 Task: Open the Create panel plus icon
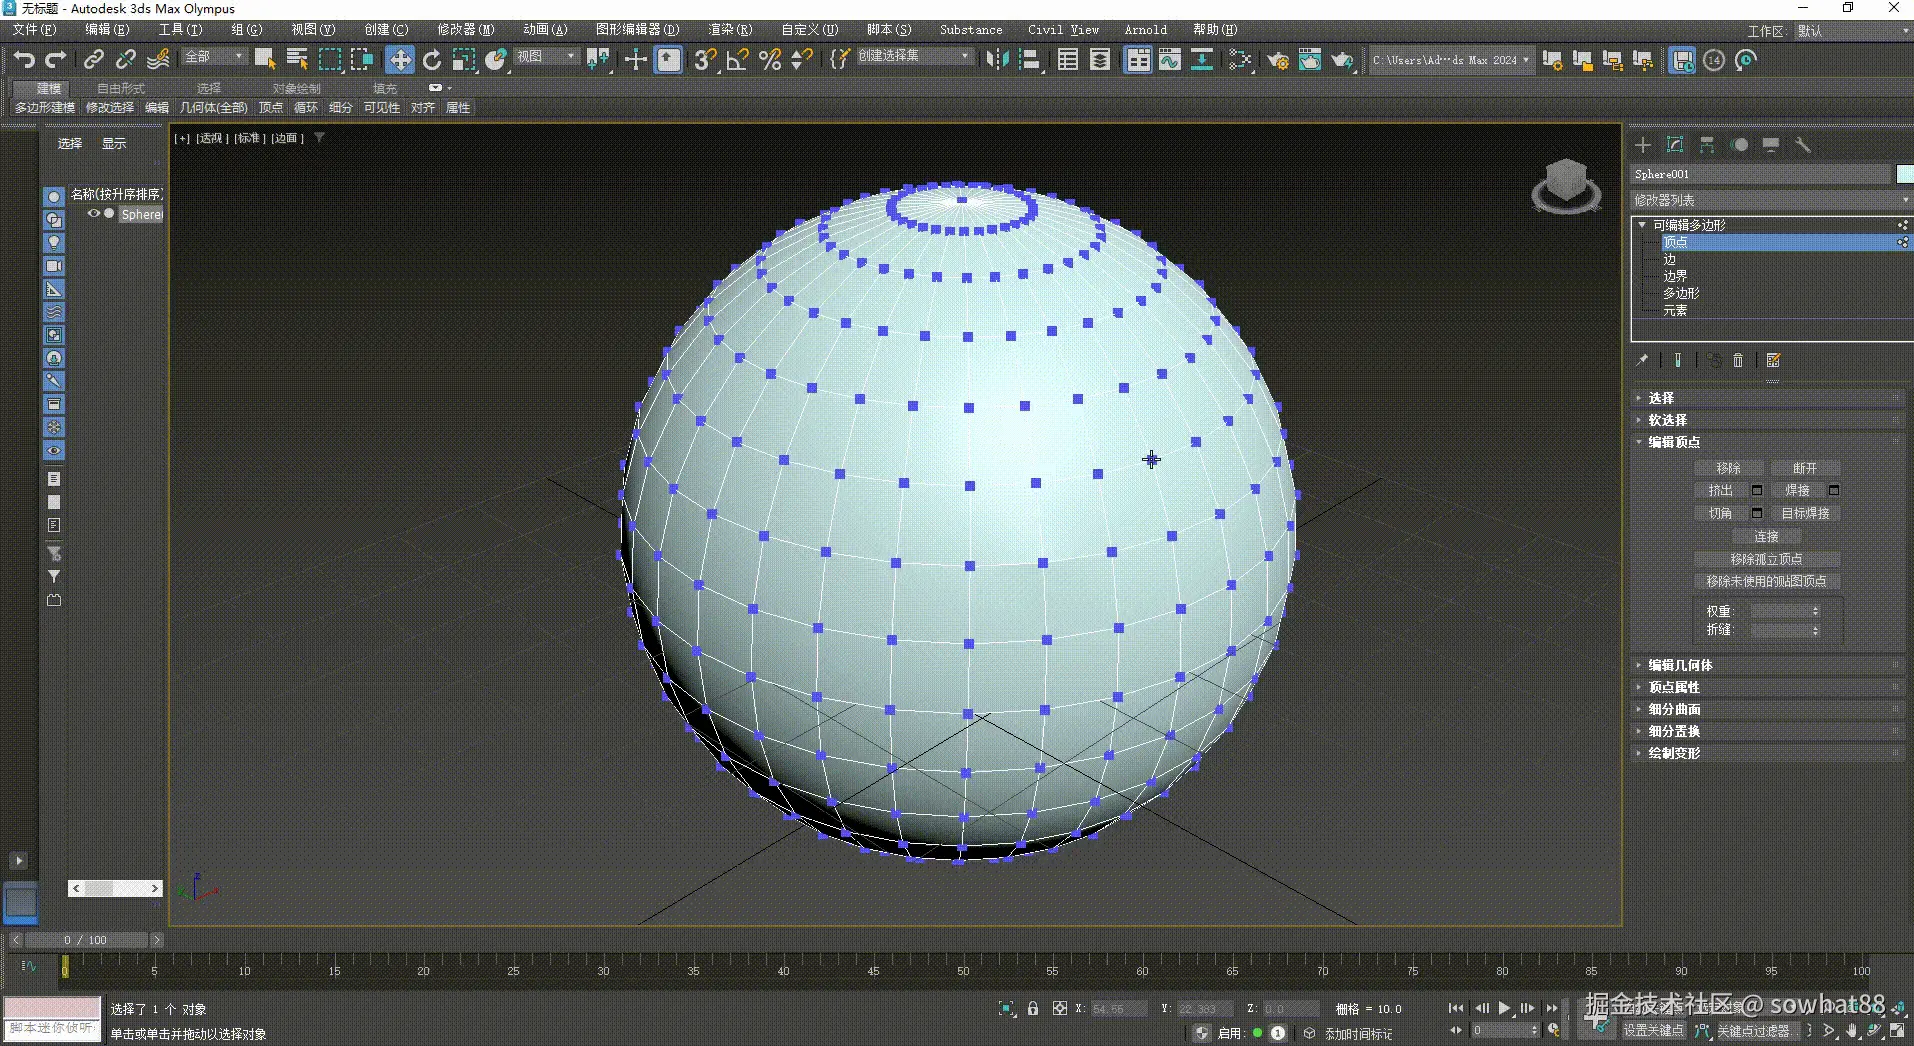[1643, 145]
